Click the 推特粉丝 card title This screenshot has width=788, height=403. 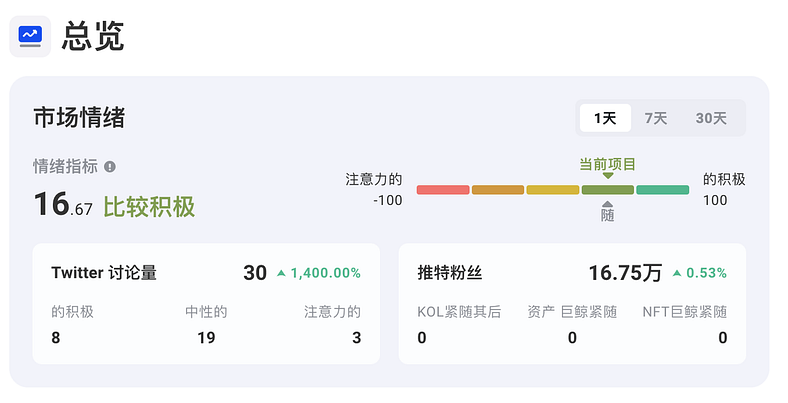(x=450, y=273)
